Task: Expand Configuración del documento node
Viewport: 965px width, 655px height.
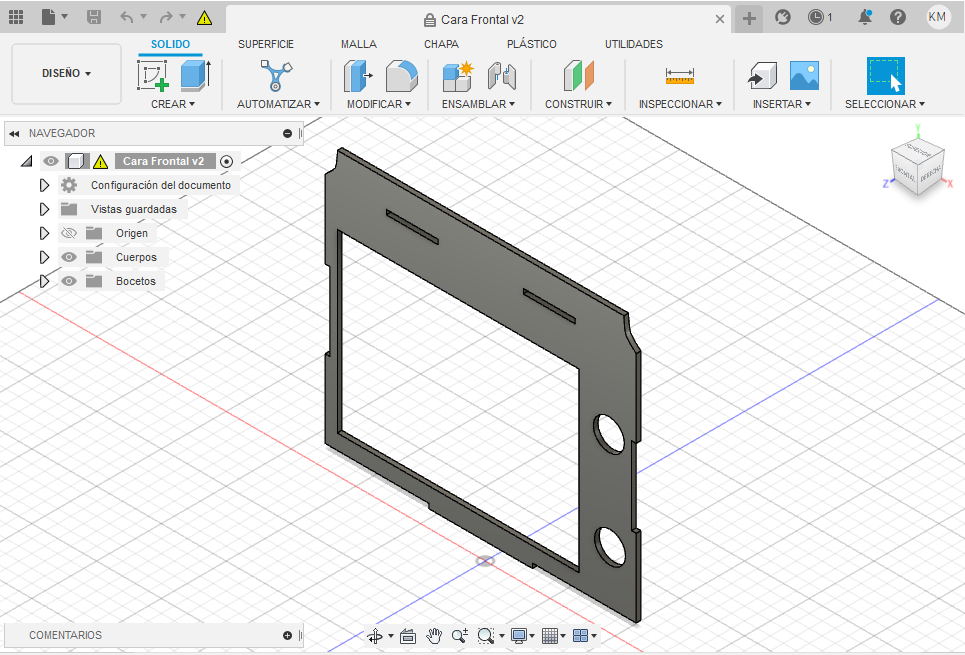Action: [x=44, y=185]
